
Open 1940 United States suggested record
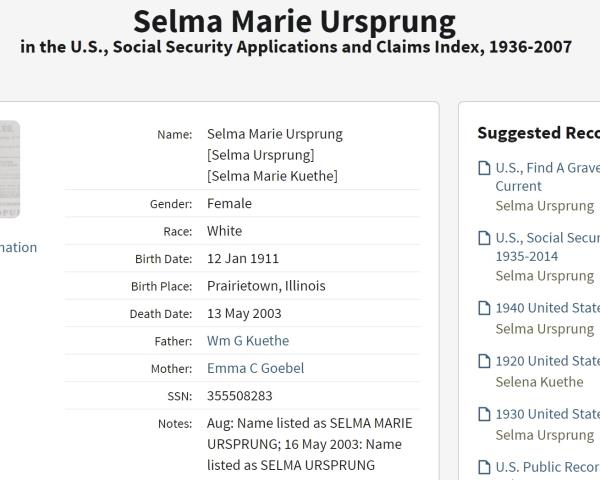[547, 308]
